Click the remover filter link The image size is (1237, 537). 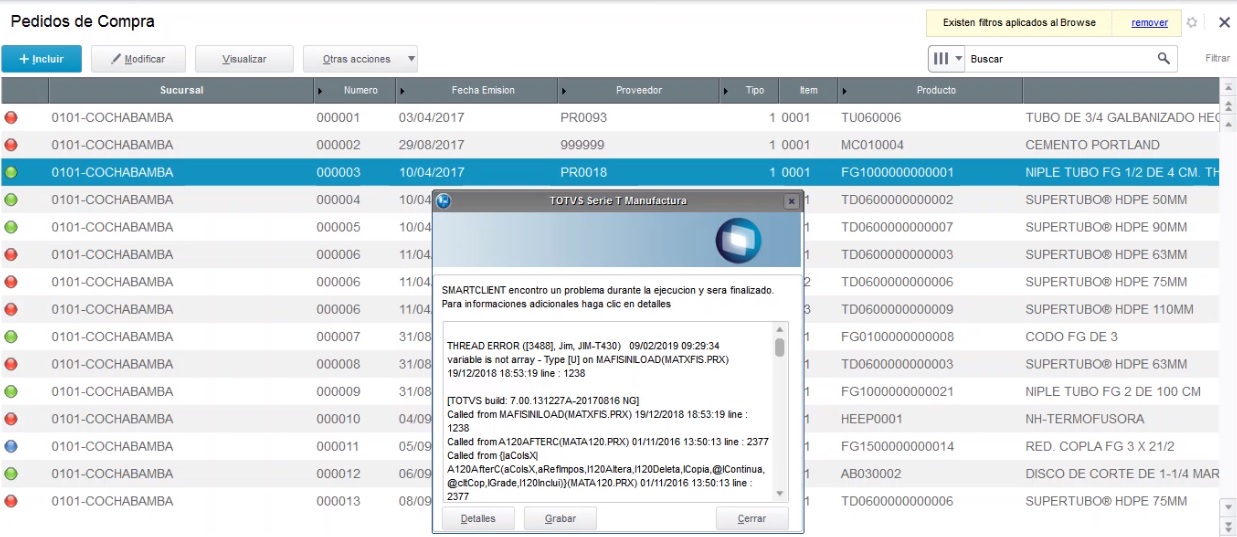coord(1149,22)
